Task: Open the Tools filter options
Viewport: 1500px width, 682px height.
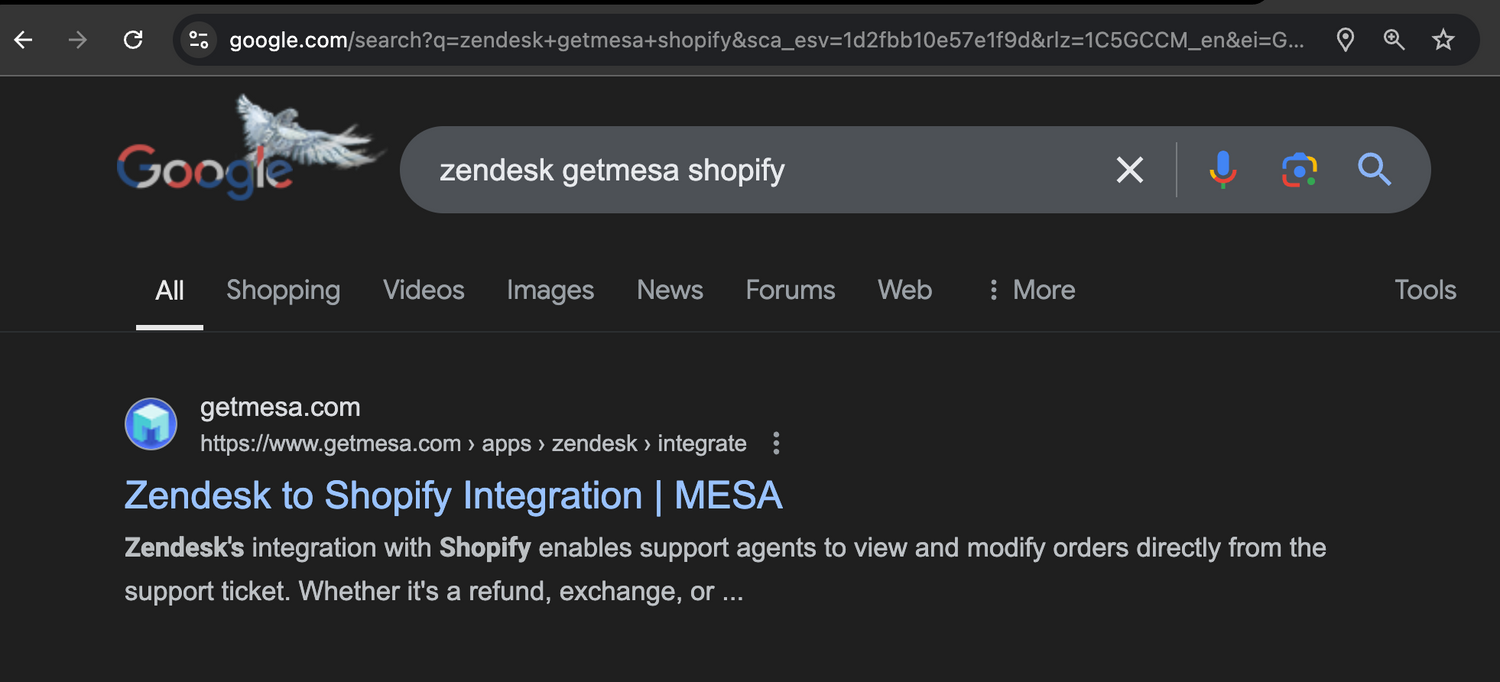Action: pyautogui.click(x=1425, y=290)
